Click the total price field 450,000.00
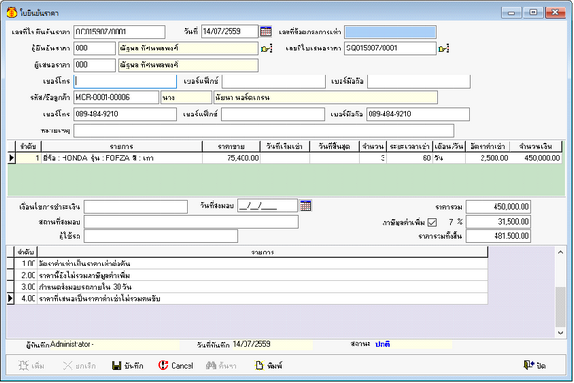 498,207
